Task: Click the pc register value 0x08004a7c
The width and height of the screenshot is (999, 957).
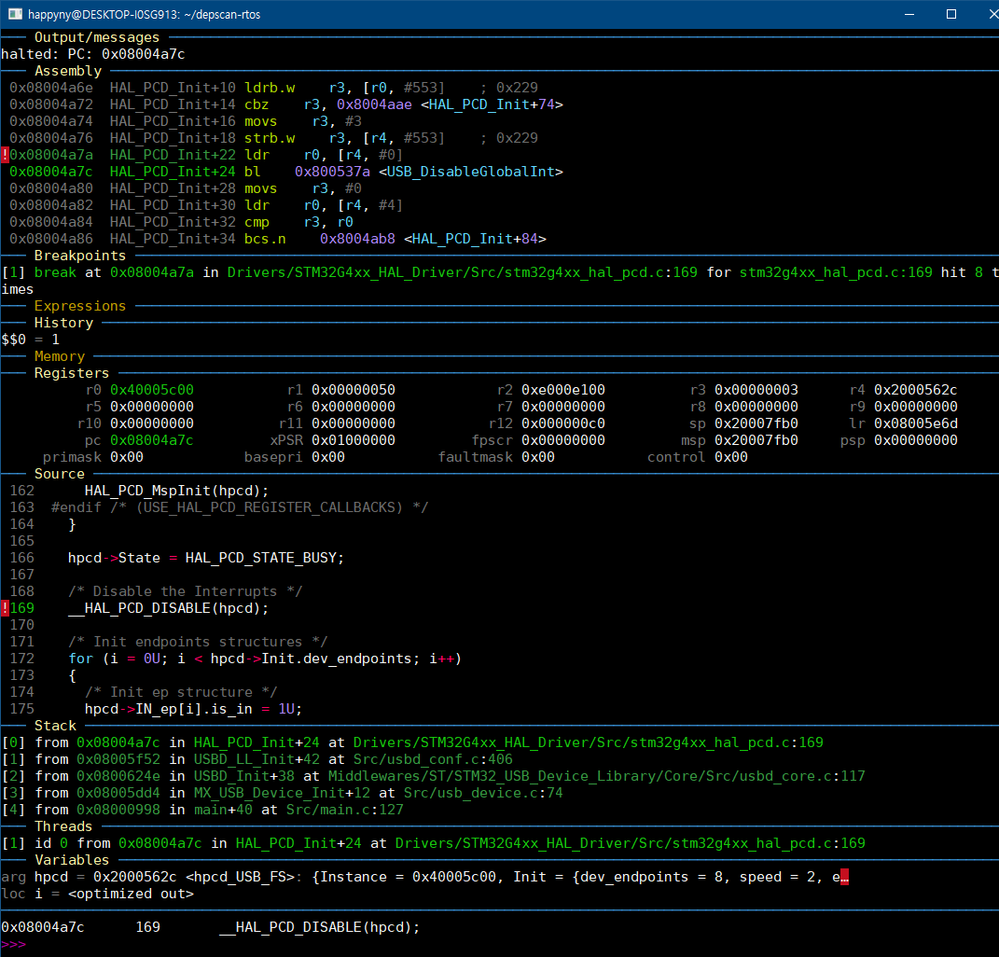Action: tap(152, 440)
